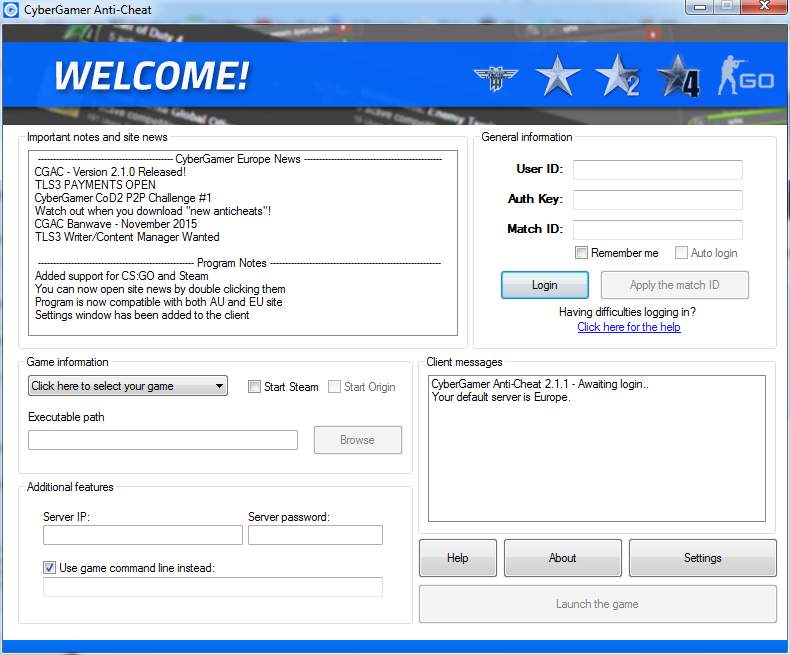Select news item TLS3 PAYMENTS OPEN
This screenshot has width=790, height=655.
95,185
